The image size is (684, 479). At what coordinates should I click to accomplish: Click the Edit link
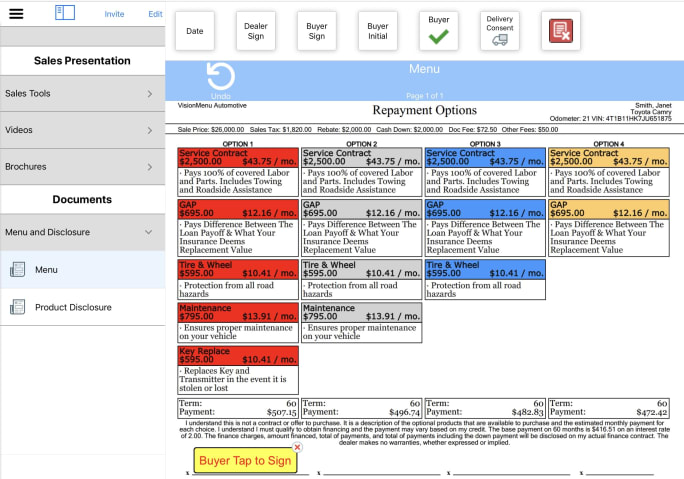pyautogui.click(x=154, y=14)
